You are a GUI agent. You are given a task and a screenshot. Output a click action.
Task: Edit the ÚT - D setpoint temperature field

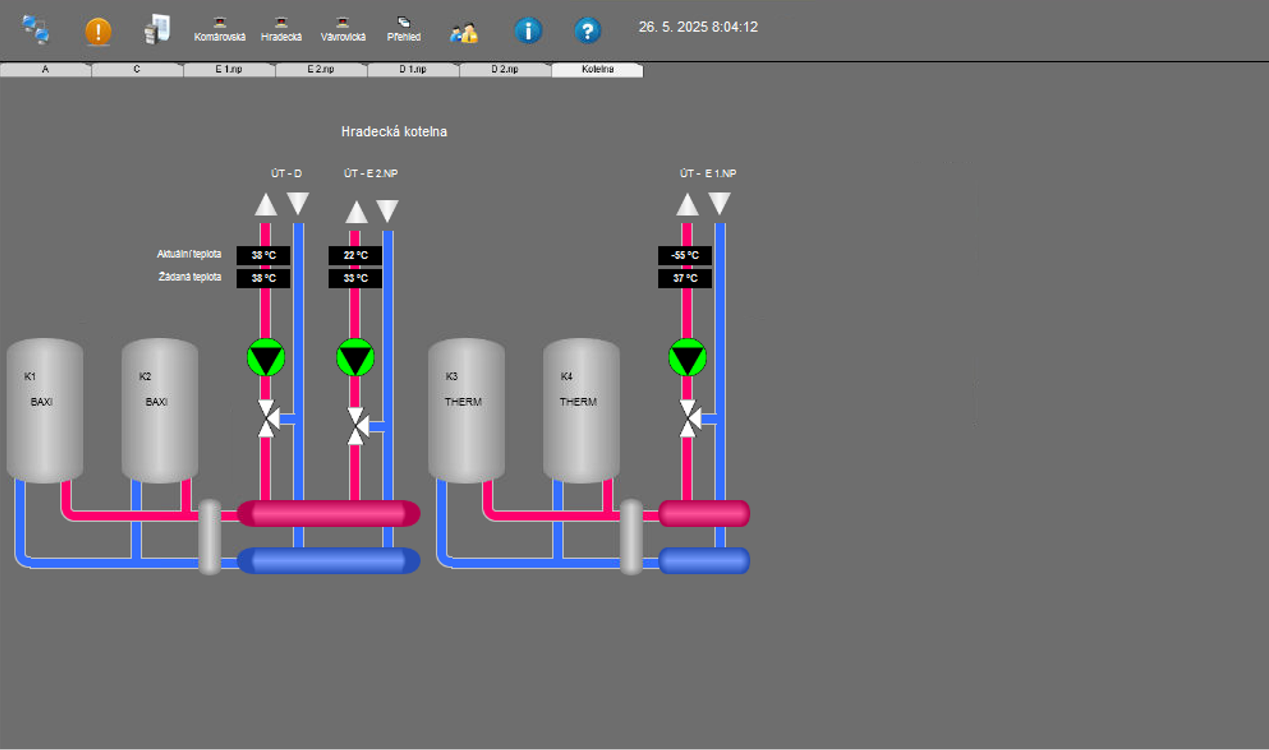[x=263, y=279]
